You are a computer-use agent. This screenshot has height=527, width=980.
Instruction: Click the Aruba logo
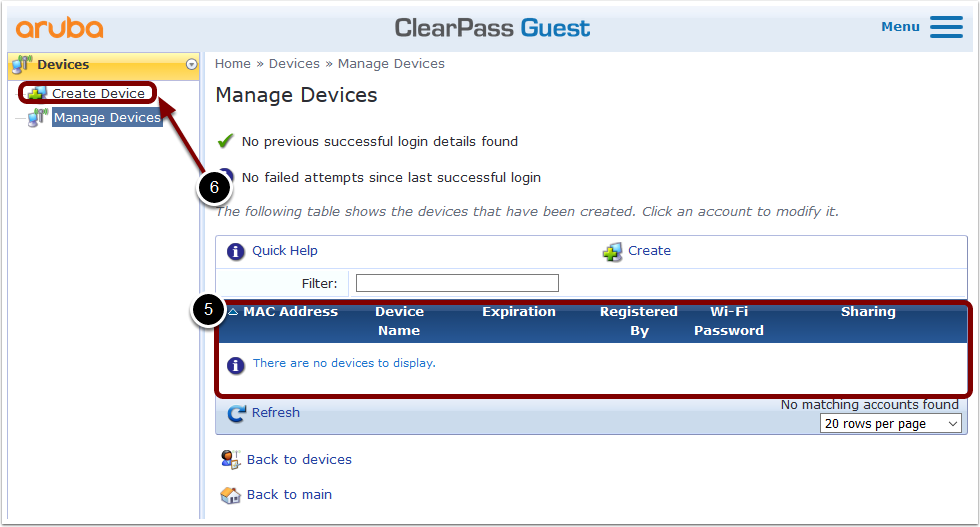pyautogui.click(x=59, y=28)
